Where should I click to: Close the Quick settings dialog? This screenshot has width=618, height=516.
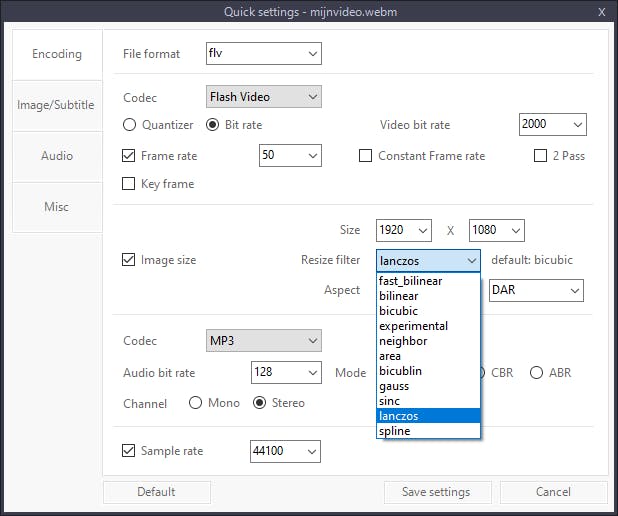[x=601, y=12]
